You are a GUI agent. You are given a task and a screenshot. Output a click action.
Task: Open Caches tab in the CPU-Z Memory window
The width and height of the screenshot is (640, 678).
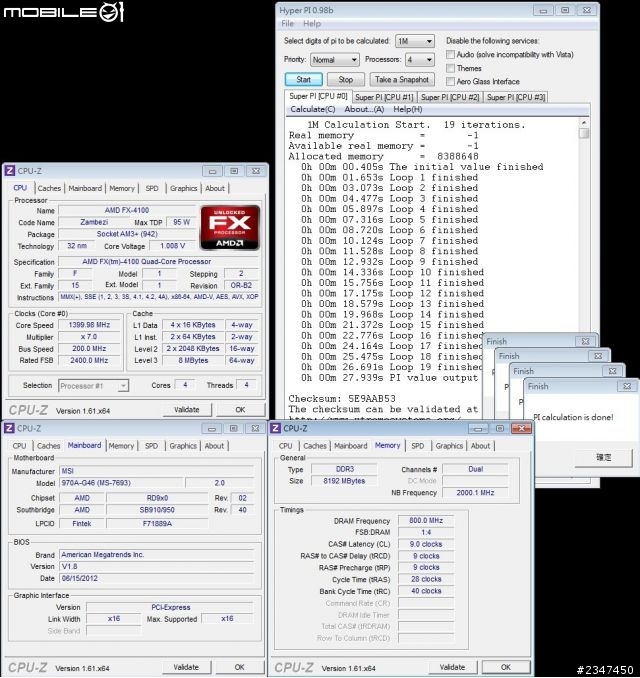315,446
